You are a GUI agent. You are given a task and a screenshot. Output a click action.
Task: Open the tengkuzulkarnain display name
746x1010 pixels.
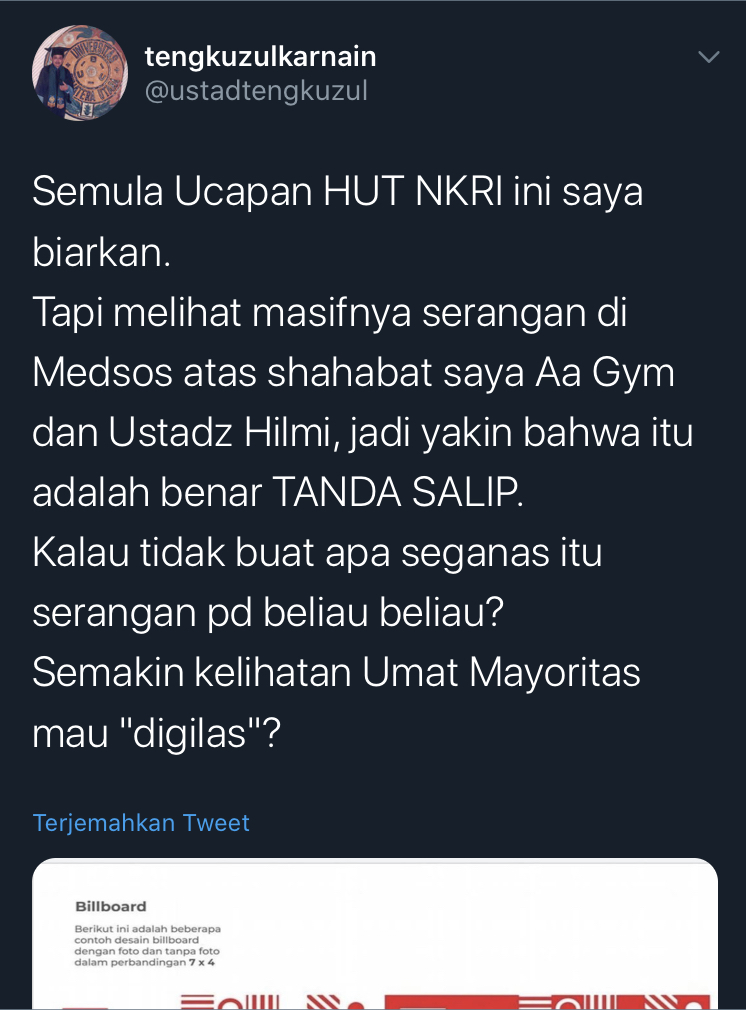pyautogui.click(x=260, y=57)
